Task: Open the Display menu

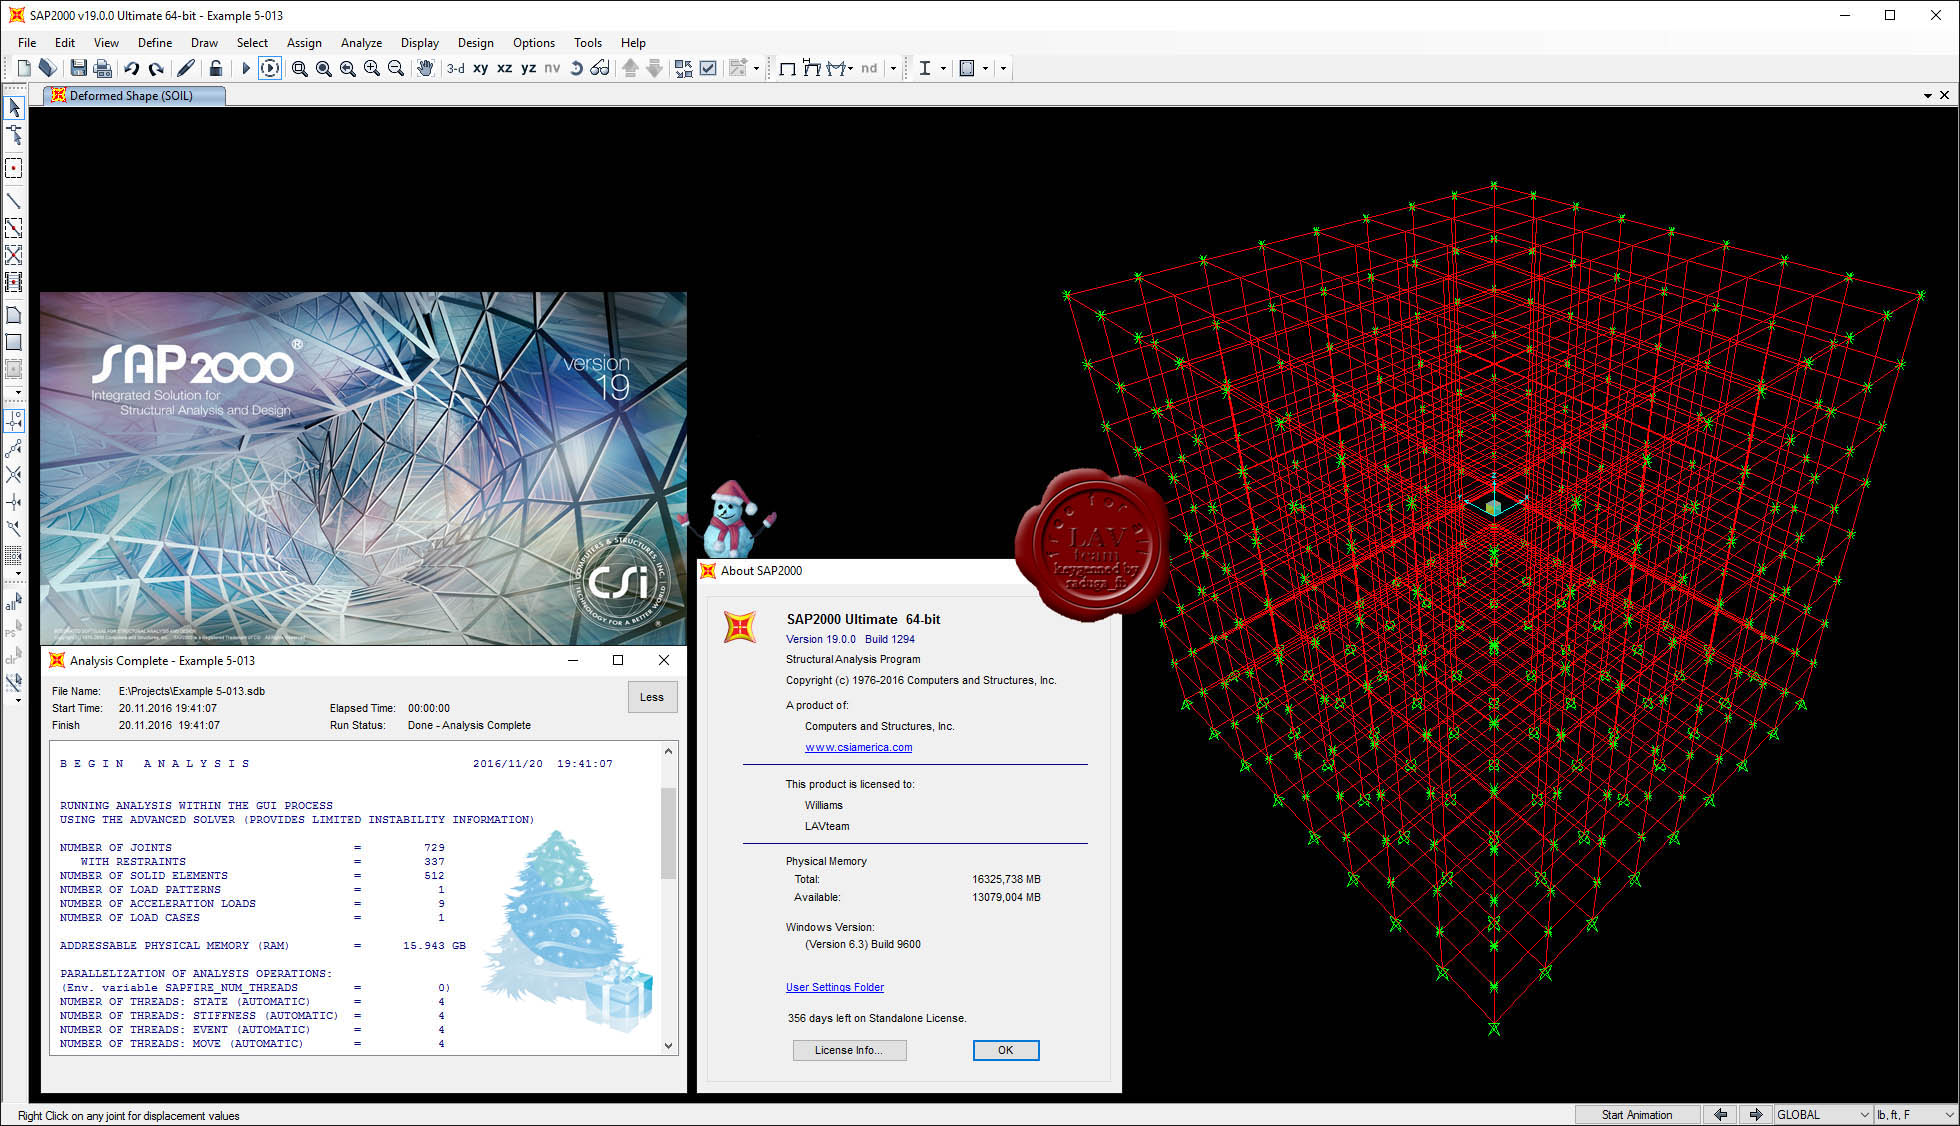Action: 420,42
